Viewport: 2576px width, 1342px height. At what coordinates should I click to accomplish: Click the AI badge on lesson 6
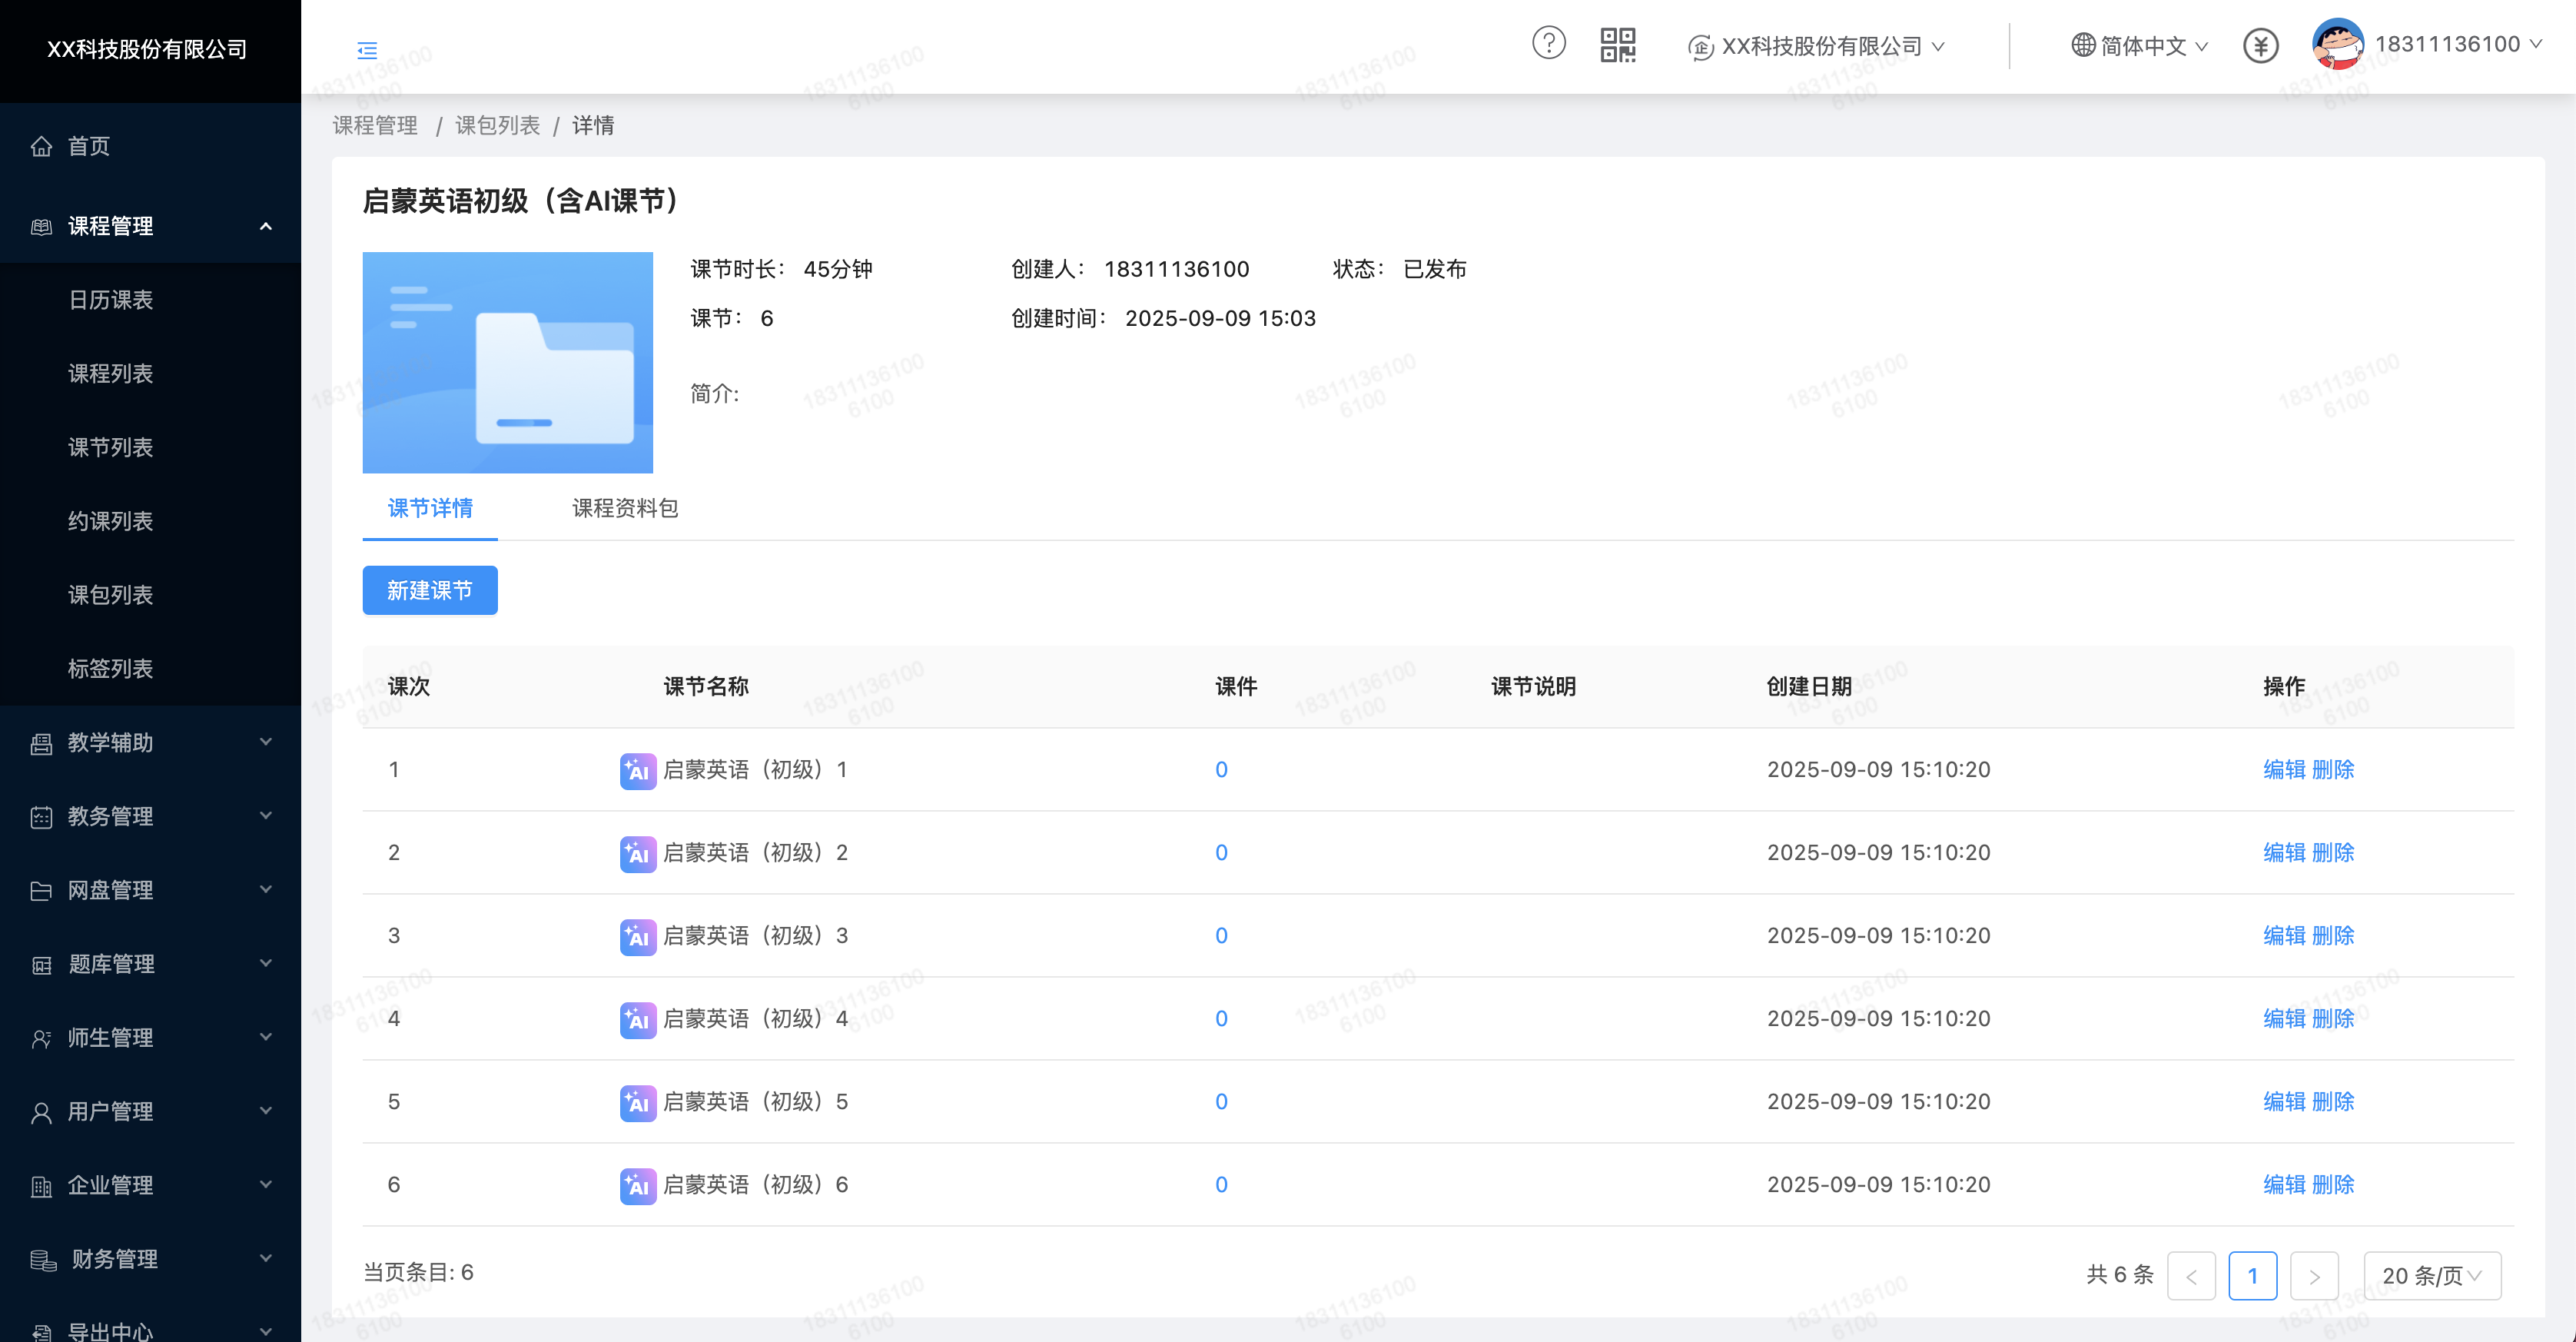pos(638,1186)
